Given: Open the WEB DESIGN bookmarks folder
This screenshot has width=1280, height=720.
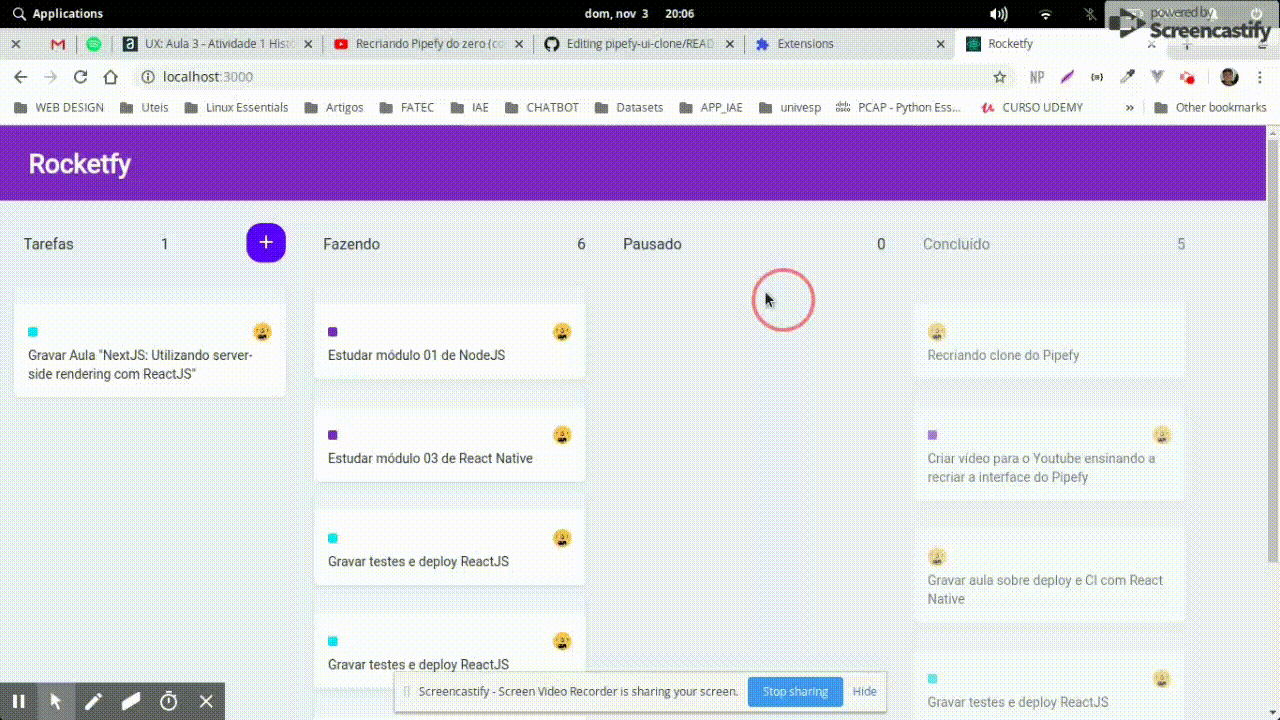Looking at the screenshot, I should pyautogui.click(x=58, y=107).
